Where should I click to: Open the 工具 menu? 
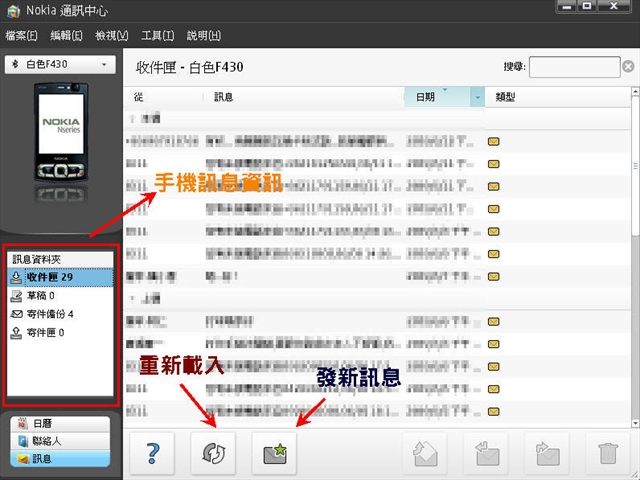coord(158,36)
